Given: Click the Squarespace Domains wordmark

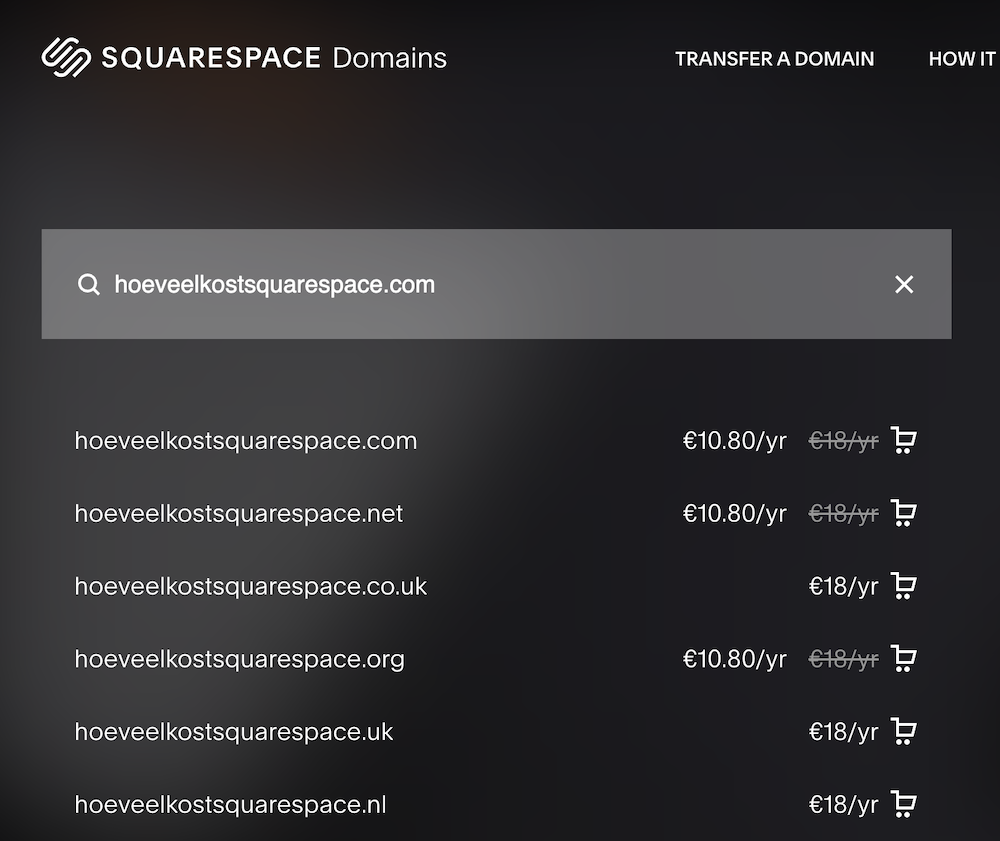Looking at the screenshot, I should 274,58.
